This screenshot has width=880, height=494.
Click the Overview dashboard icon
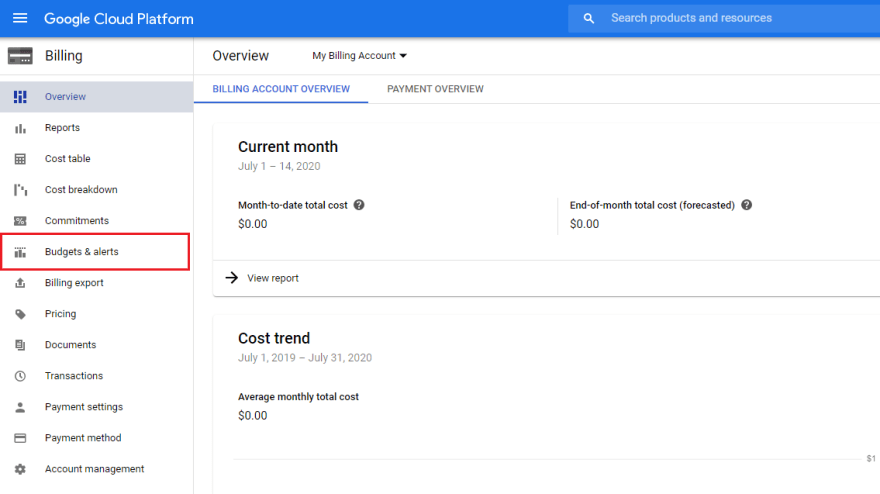pos(20,97)
